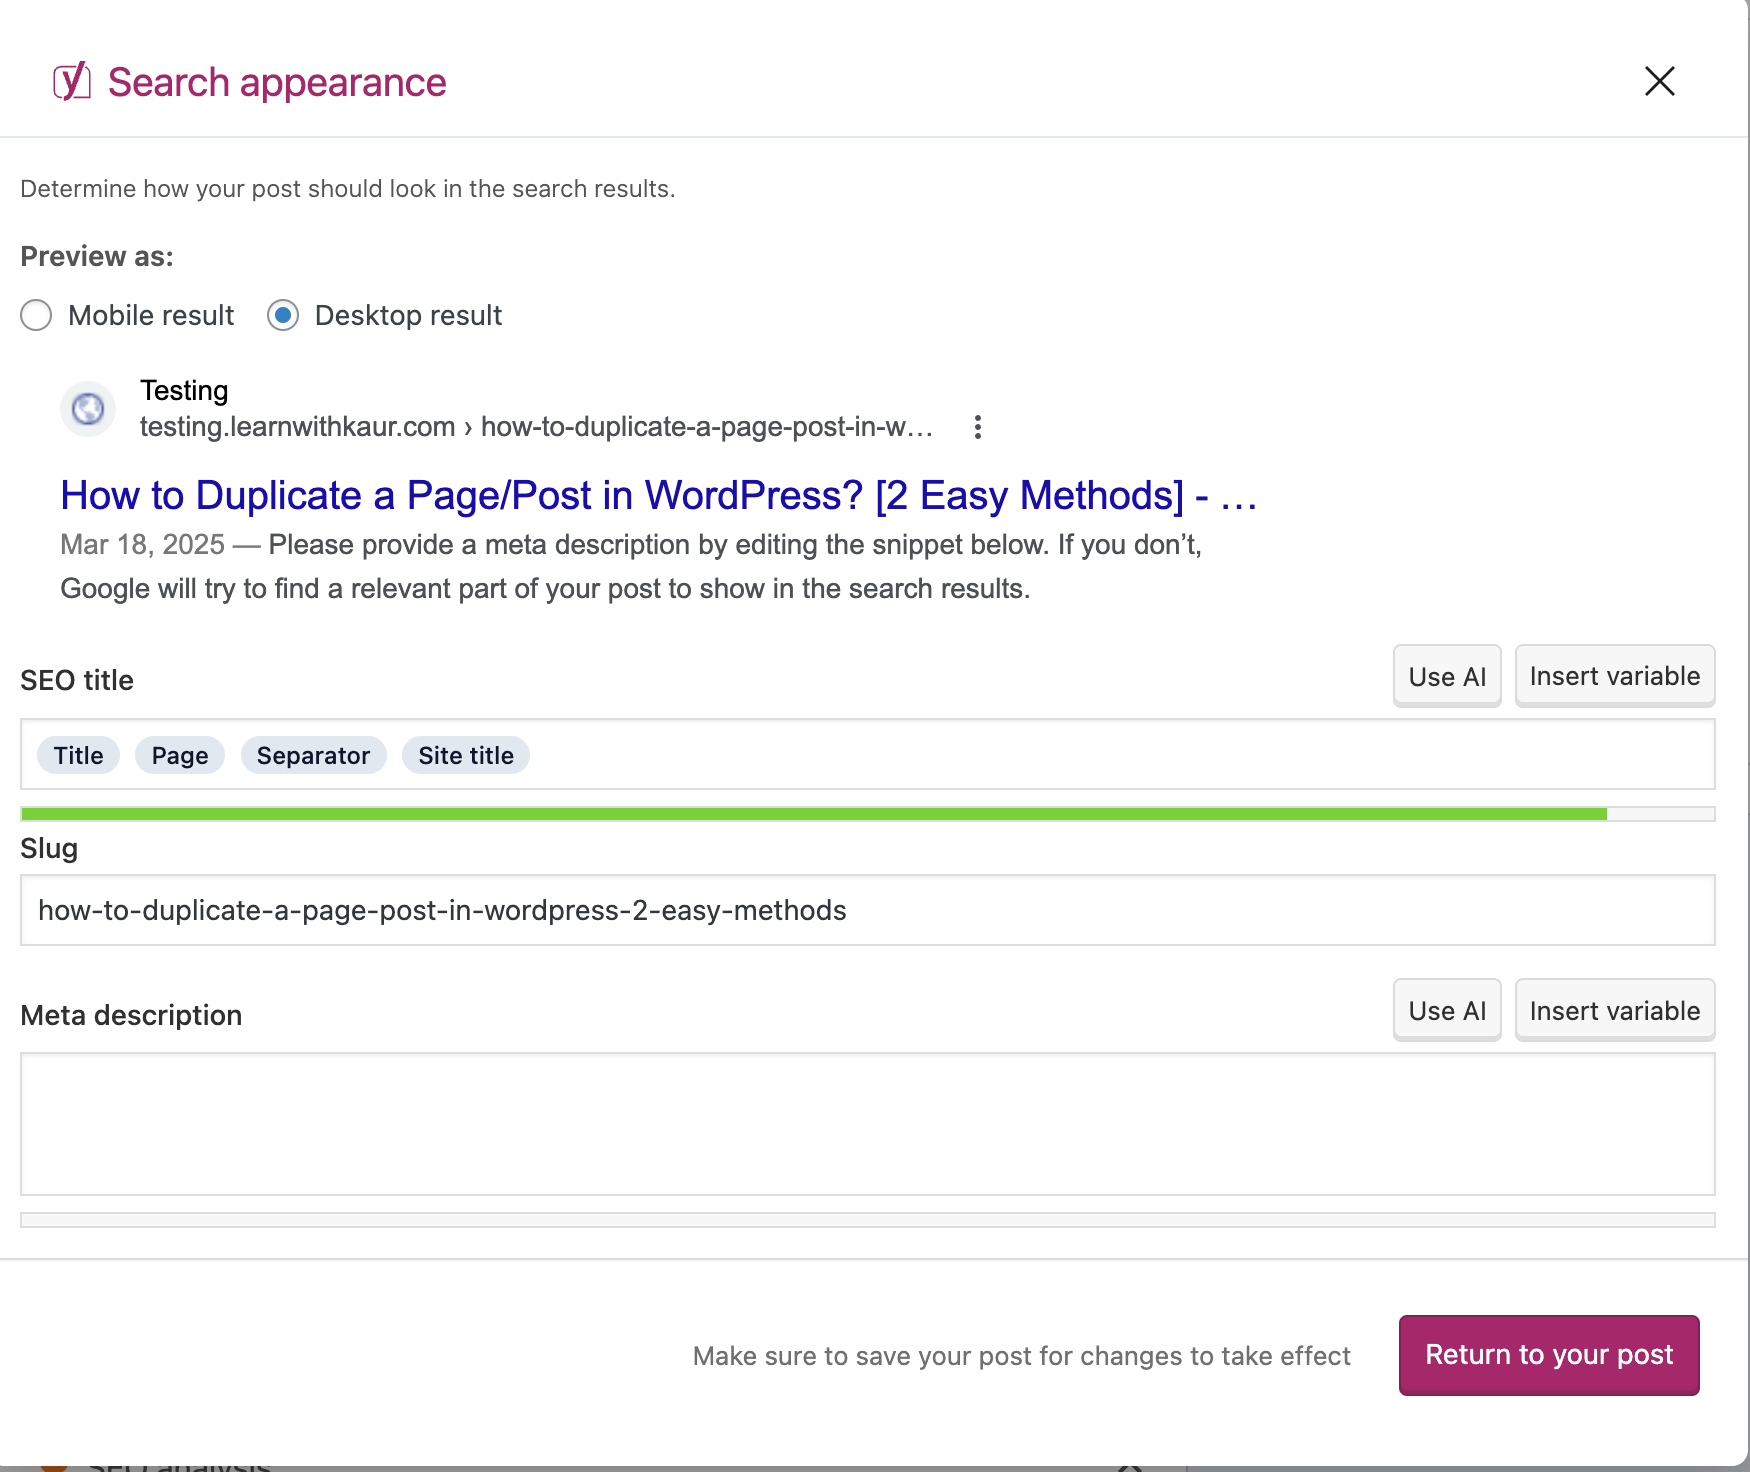Viewport: 1750px width, 1472px height.
Task: Expand the truncated preview title text
Action: [x=1238, y=496]
